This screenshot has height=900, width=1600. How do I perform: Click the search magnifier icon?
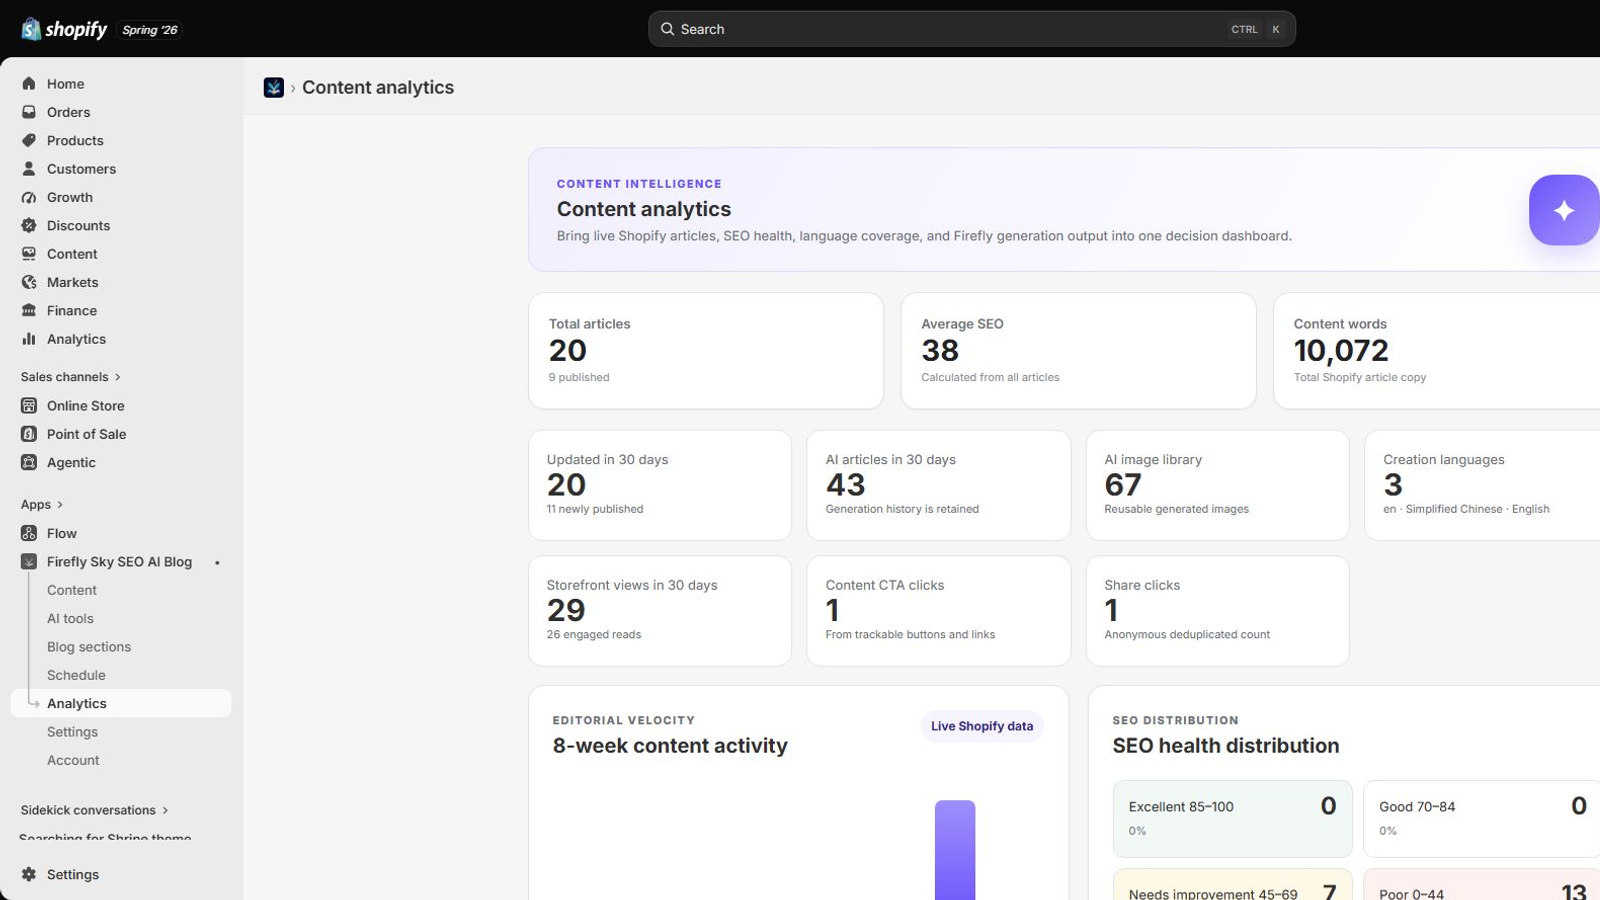tap(667, 29)
